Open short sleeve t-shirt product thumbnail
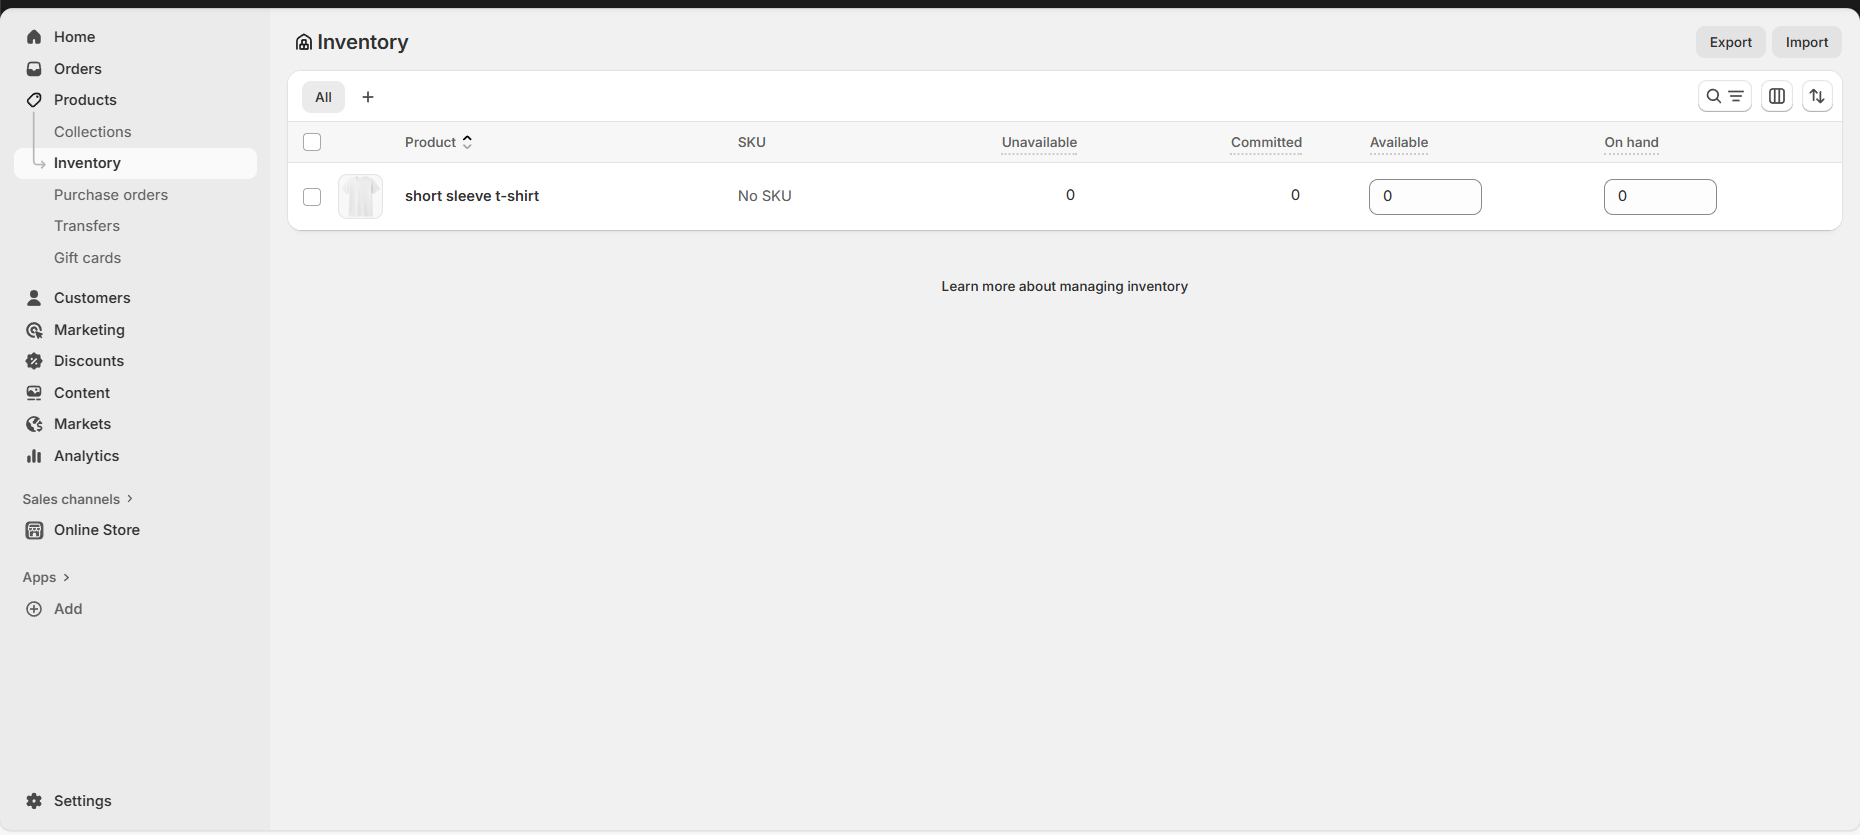Image resolution: width=1860 pixels, height=835 pixels. 360,197
